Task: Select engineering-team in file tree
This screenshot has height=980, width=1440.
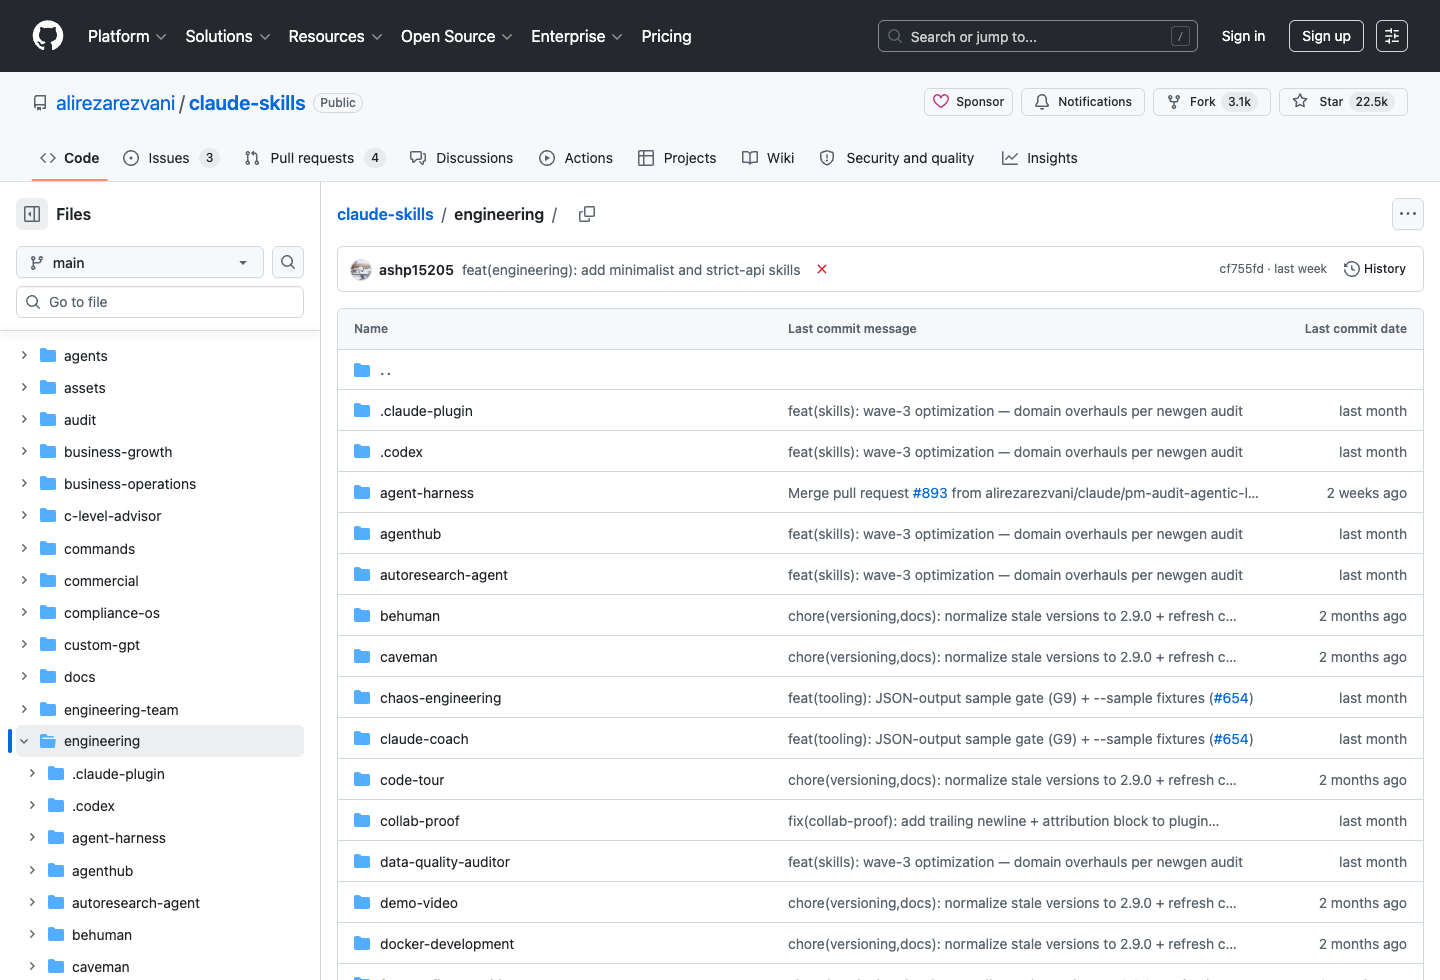Action: (x=121, y=710)
